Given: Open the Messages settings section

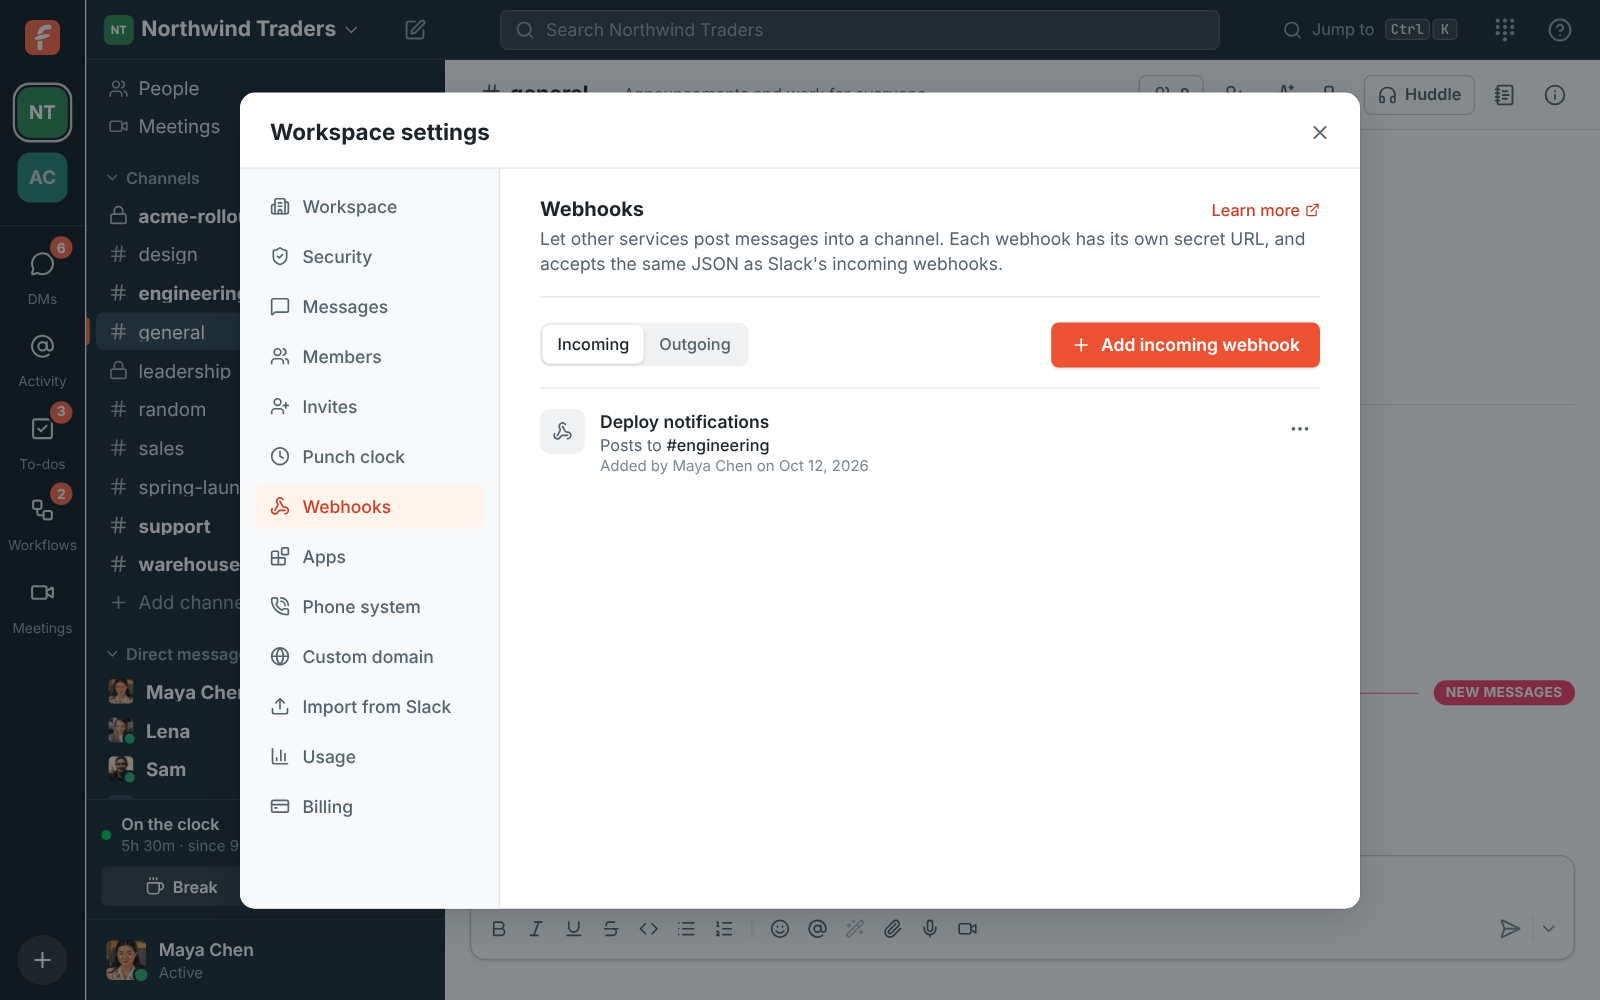Looking at the screenshot, I should click(x=369, y=307).
